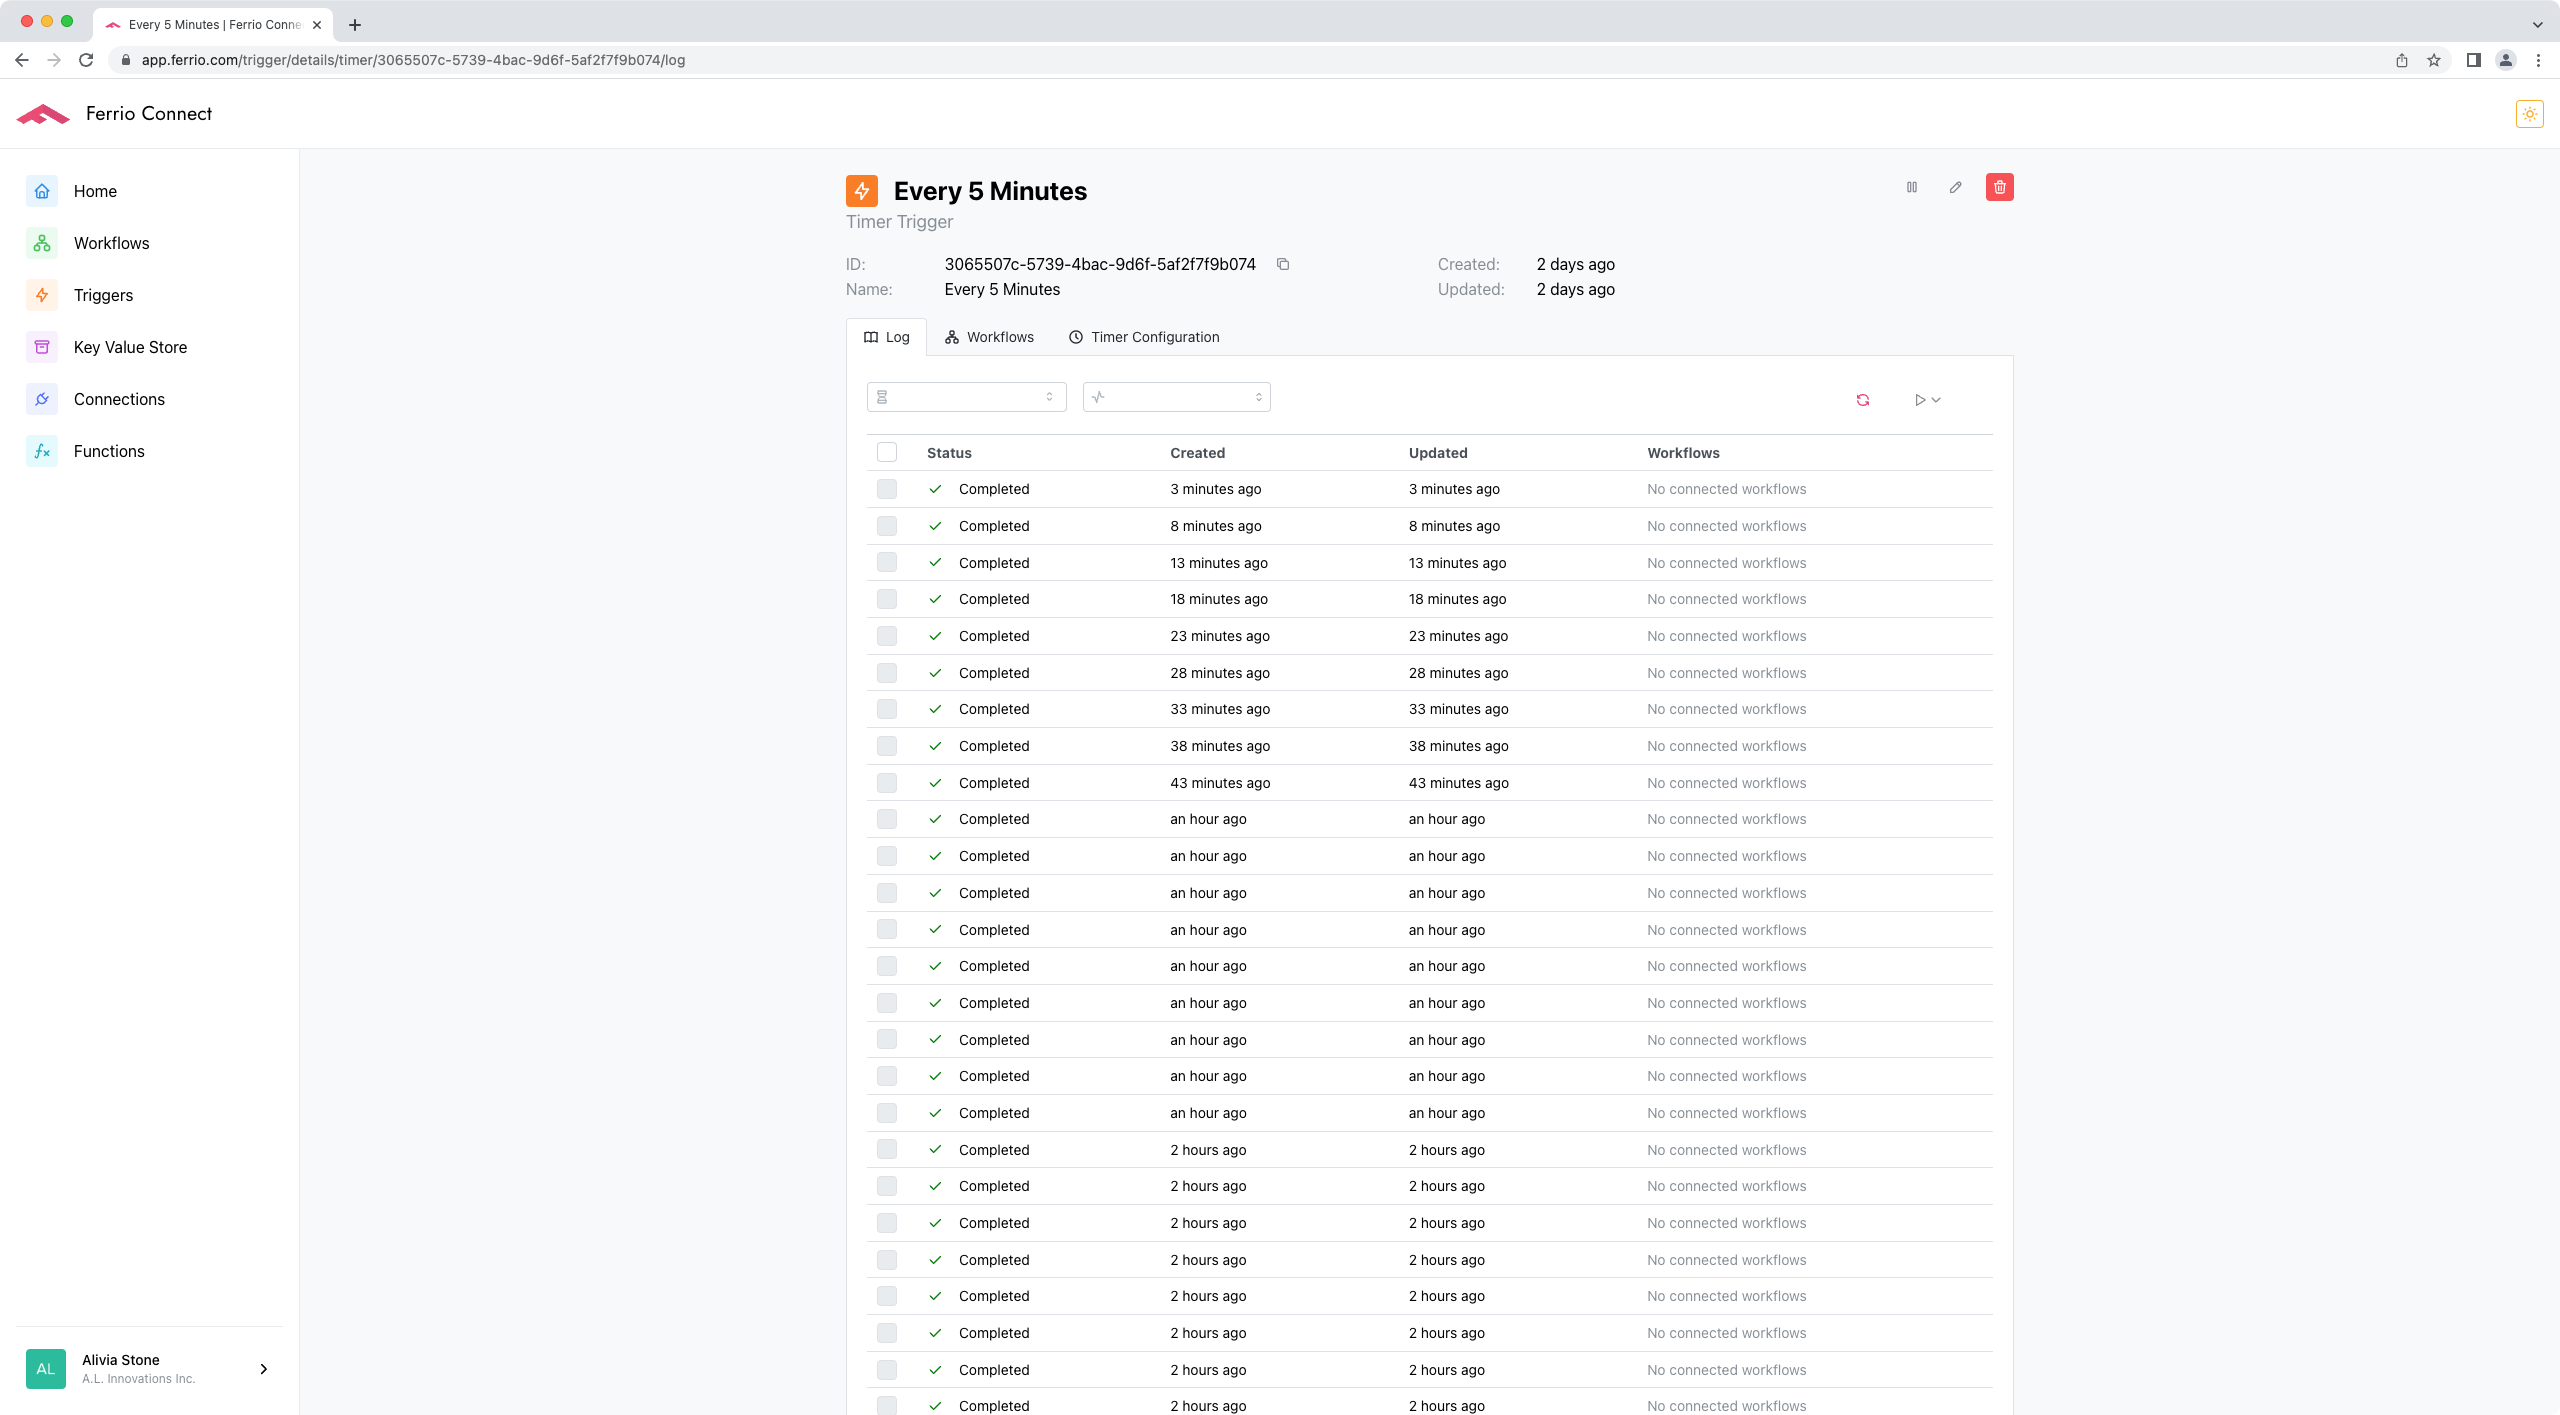Select Workflows from the sidebar
Viewport: 2560px width, 1415px height.
(x=111, y=243)
